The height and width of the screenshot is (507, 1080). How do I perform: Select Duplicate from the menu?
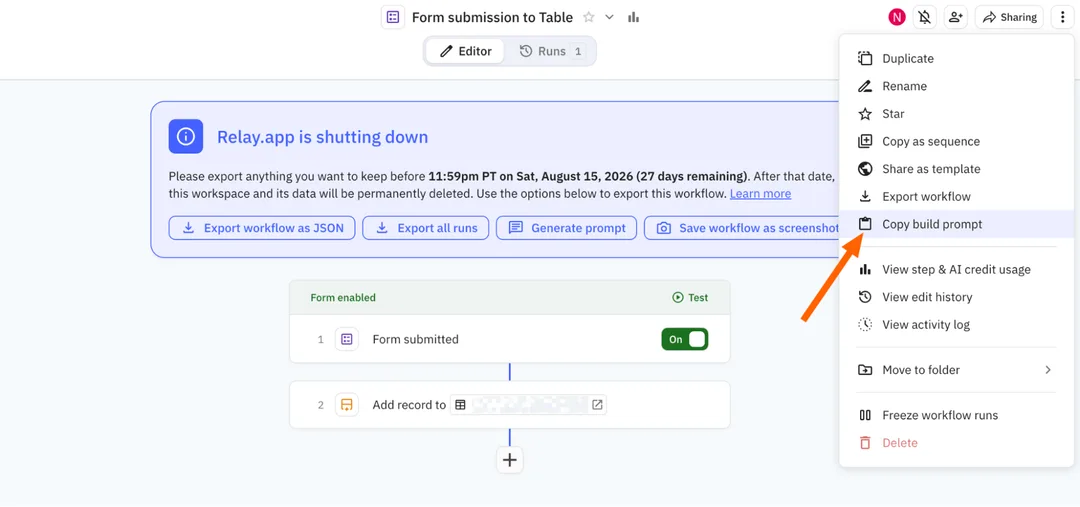point(957,59)
